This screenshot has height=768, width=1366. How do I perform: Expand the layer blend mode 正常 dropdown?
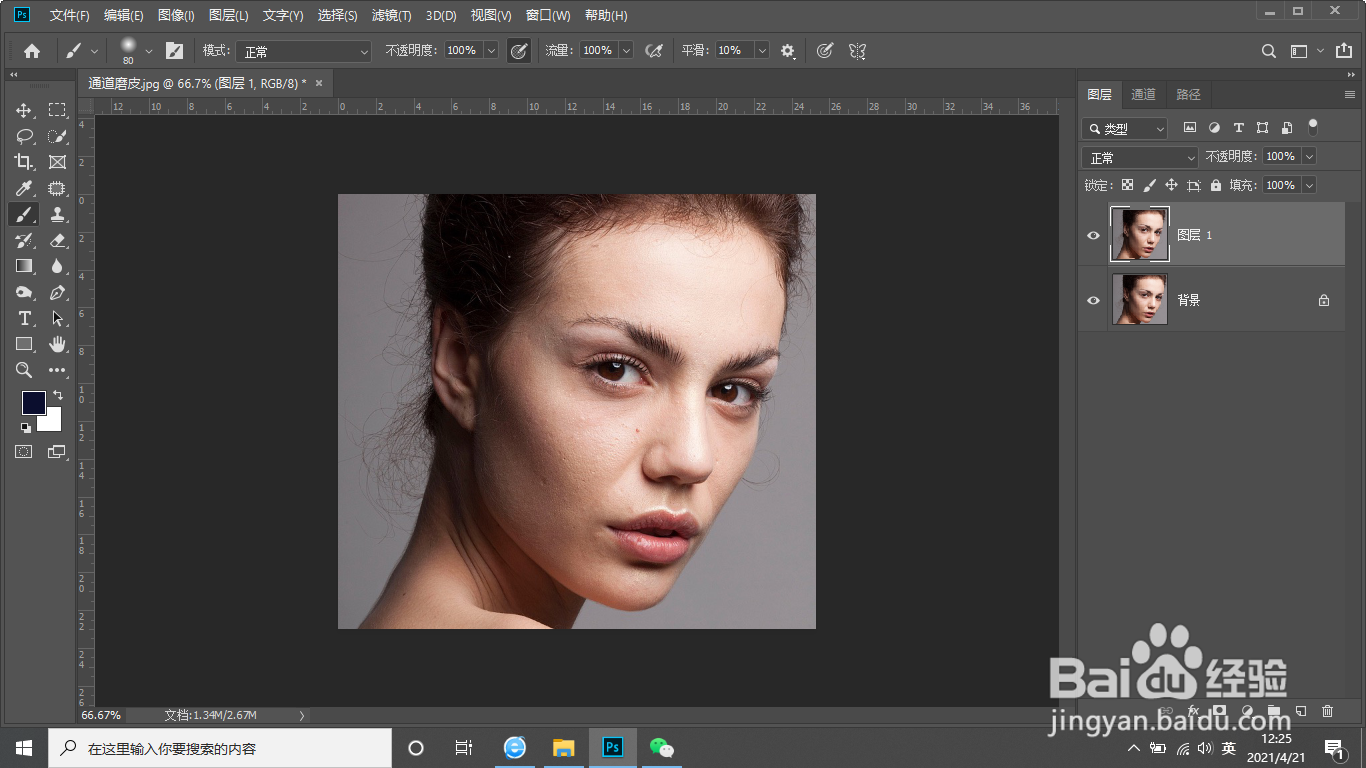pos(1139,158)
